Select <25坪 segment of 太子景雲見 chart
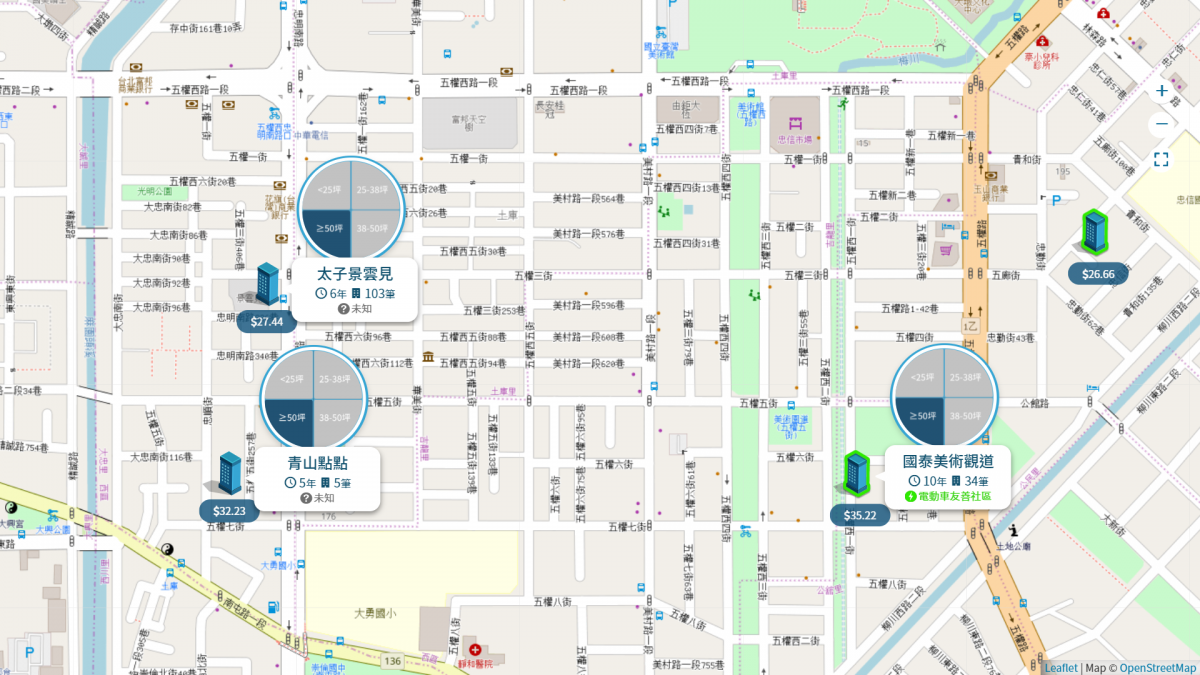Screen dimensions: 1200x675 pos(328,188)
